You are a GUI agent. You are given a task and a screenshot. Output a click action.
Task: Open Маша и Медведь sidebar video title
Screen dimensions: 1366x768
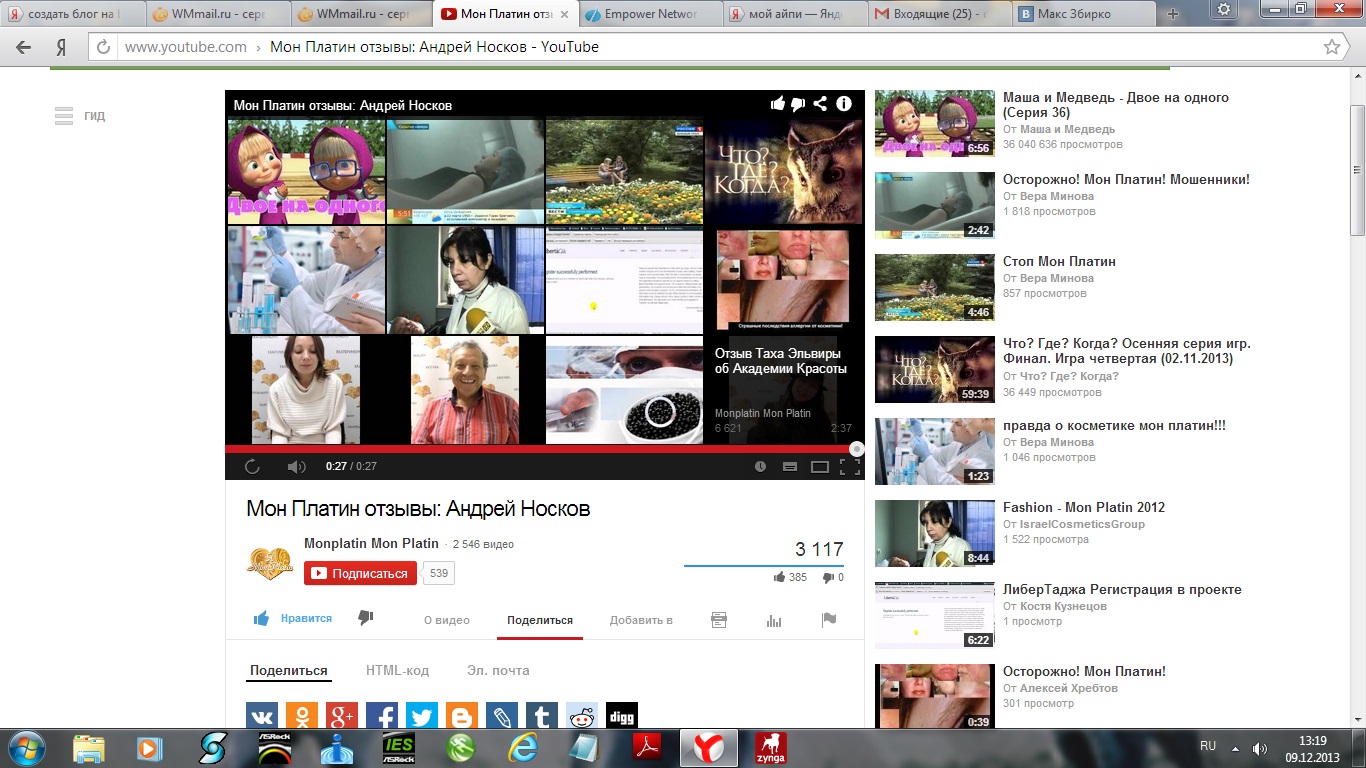coord(1116,105)
